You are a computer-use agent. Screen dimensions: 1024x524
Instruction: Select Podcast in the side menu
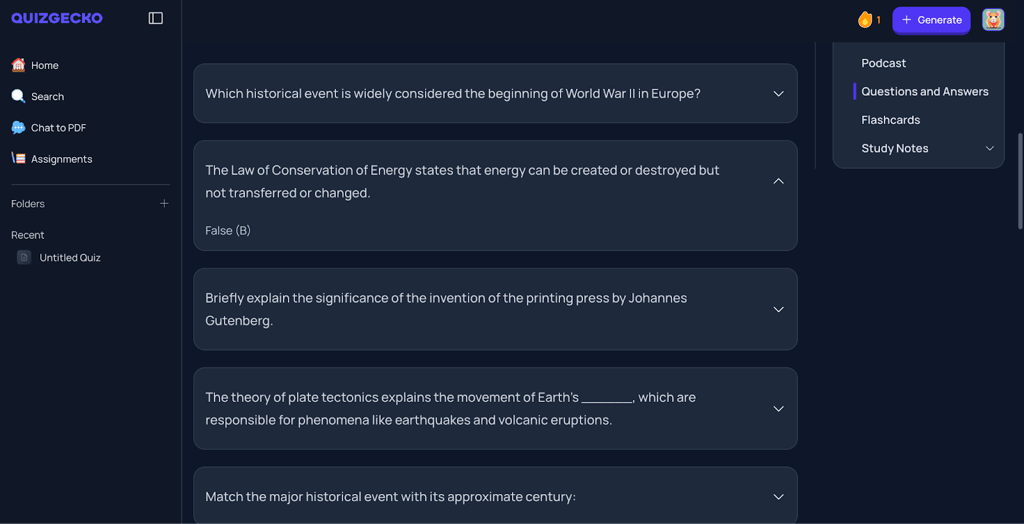(x=883, y=63)
